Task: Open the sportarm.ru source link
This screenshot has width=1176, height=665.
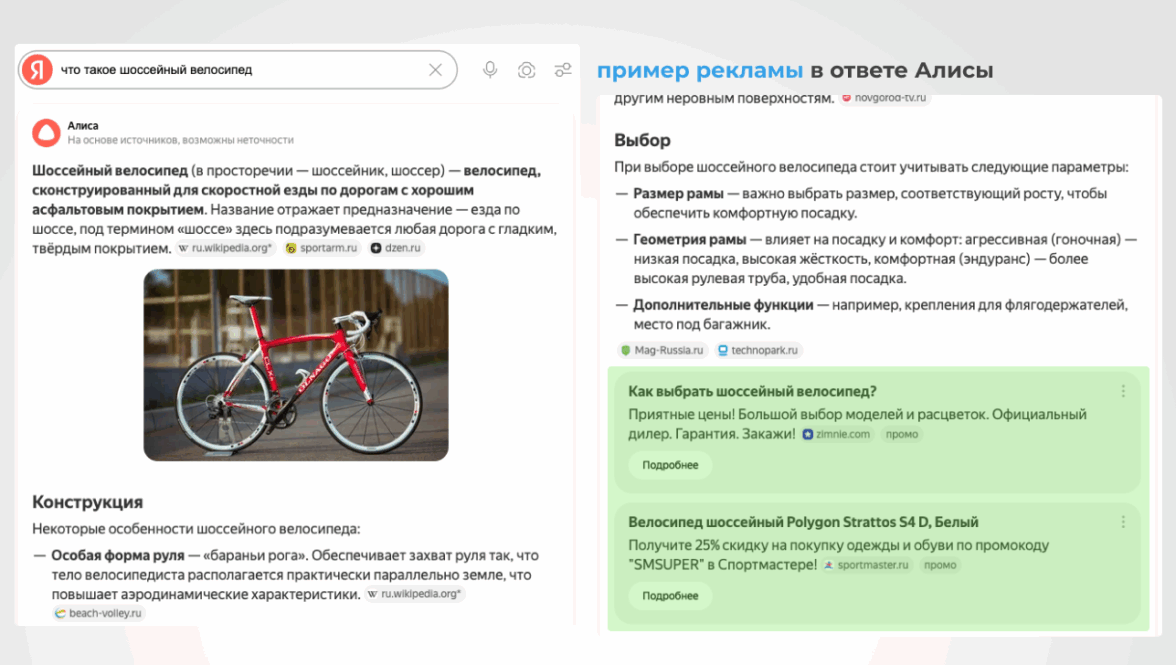Action: click(321, 248)
